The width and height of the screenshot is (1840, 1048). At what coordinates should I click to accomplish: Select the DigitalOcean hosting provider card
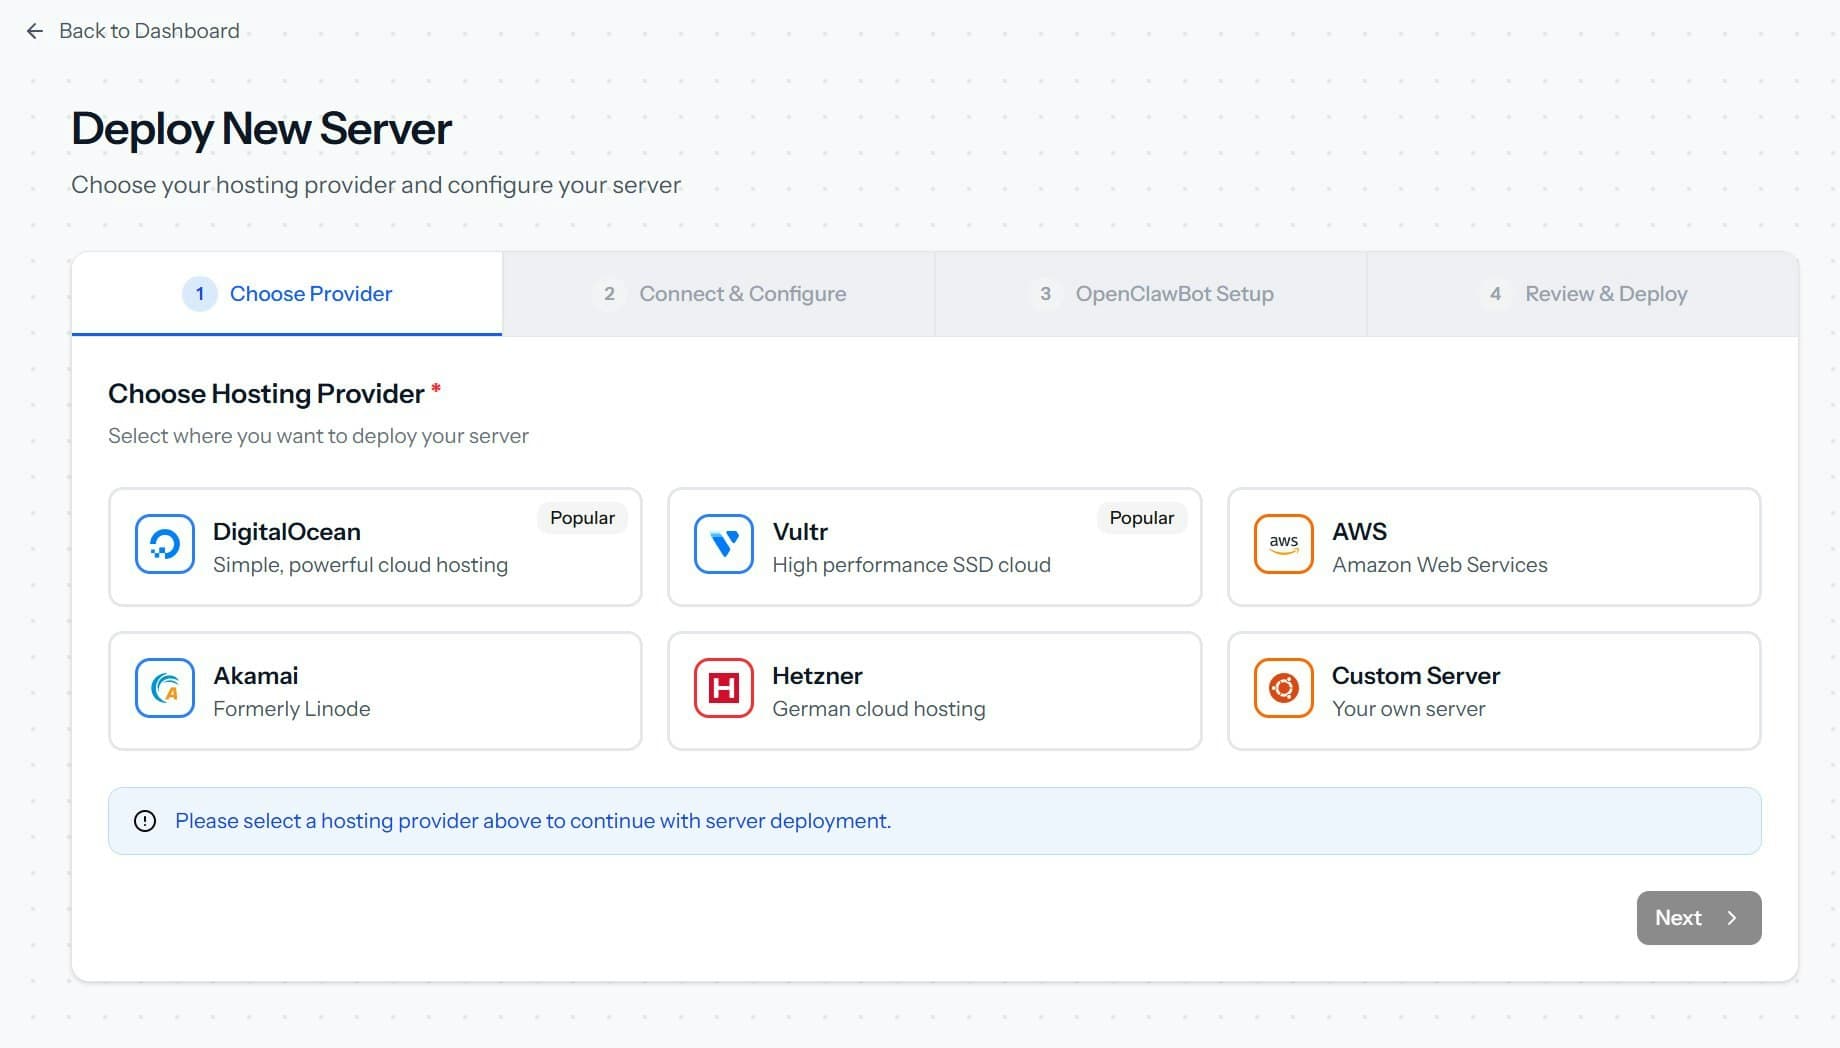tap(375, 546)
